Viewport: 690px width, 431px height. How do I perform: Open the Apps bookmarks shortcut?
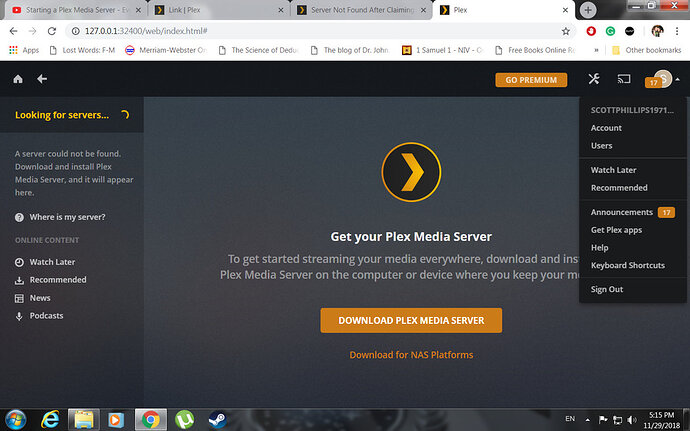coord(25,50)
